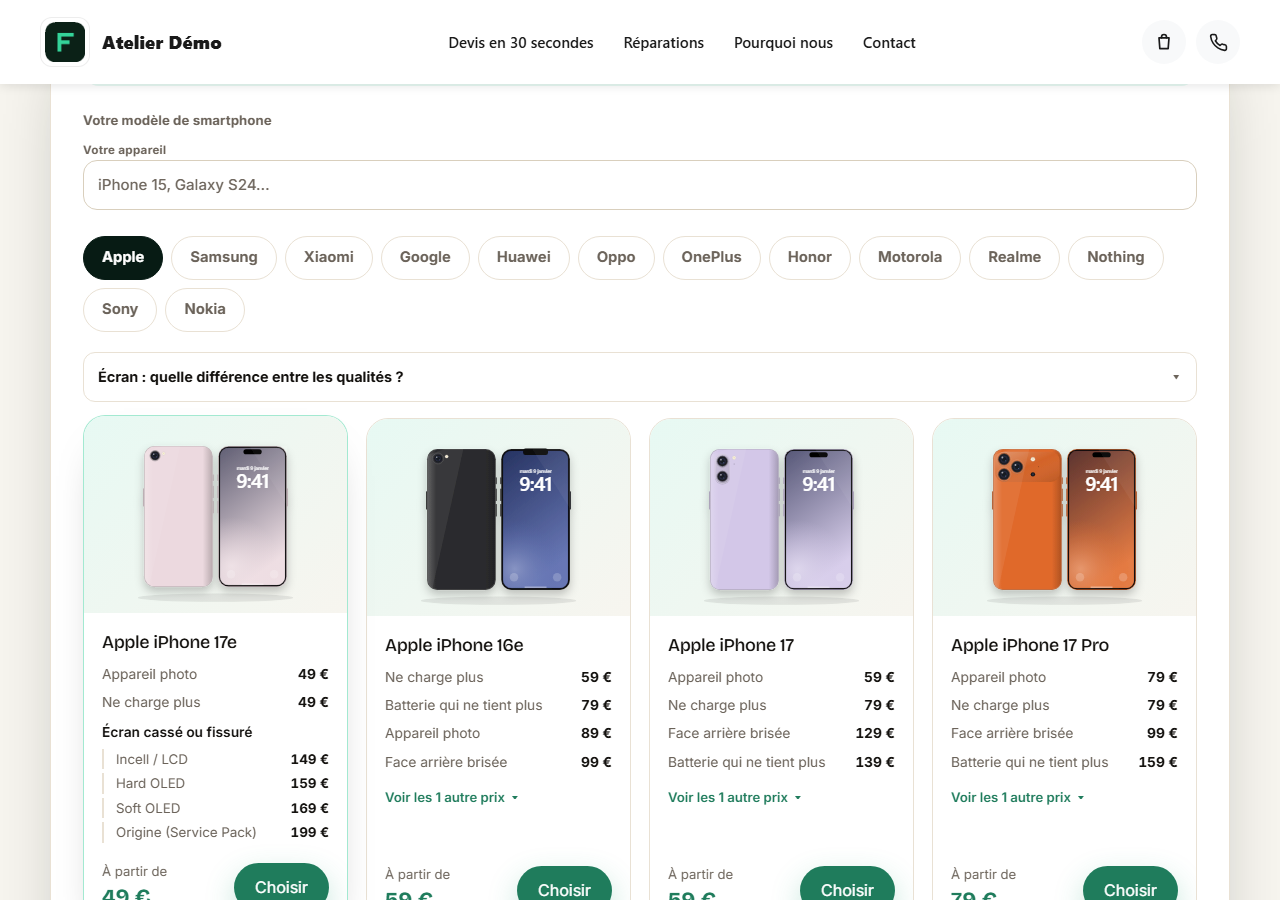This screenshot has width=1280, height=900.
Task: Open Devis en 30 secondes menu
Action: click(x=521, y=43)
